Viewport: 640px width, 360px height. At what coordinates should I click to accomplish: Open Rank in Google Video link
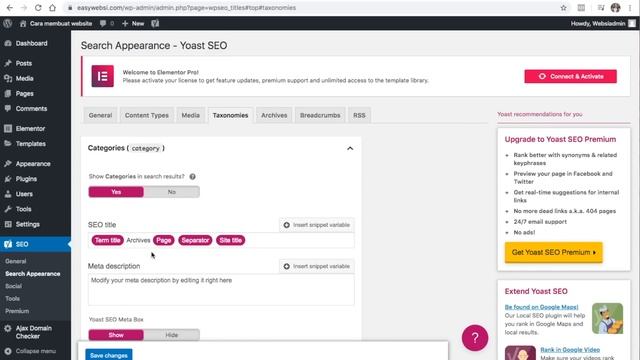point(570,350)
